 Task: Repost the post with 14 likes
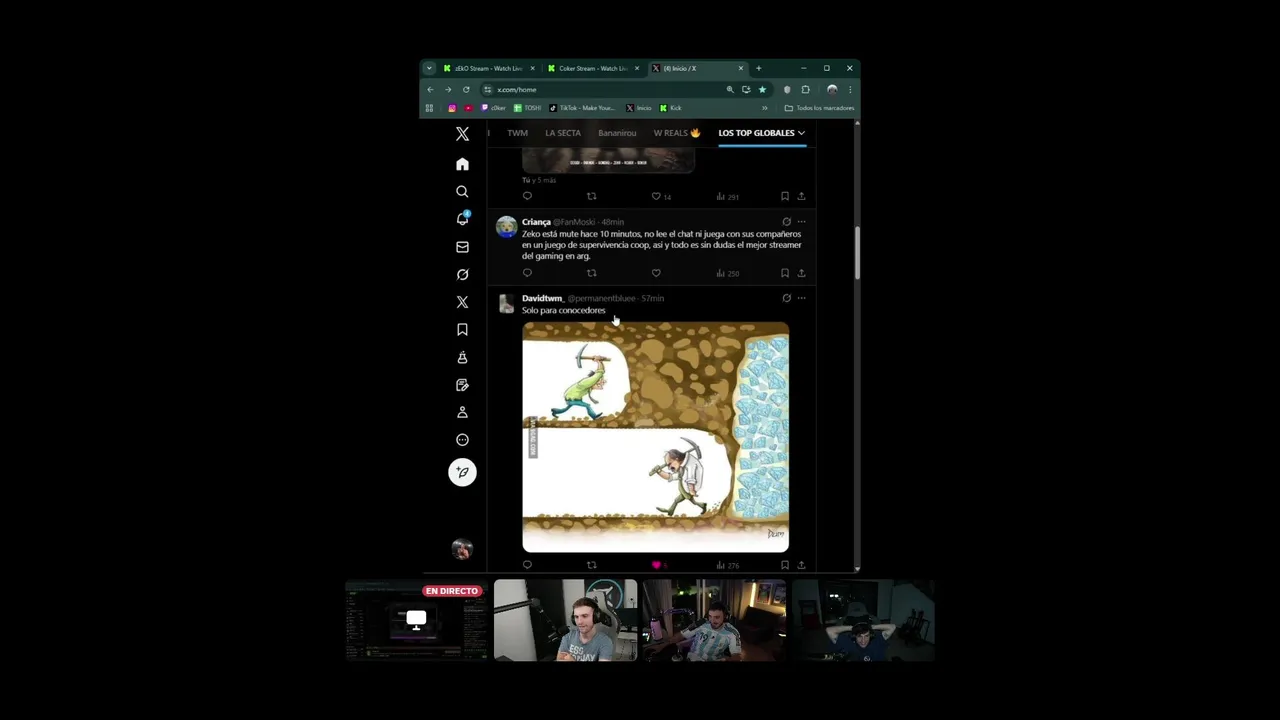[x=591, y=196]
